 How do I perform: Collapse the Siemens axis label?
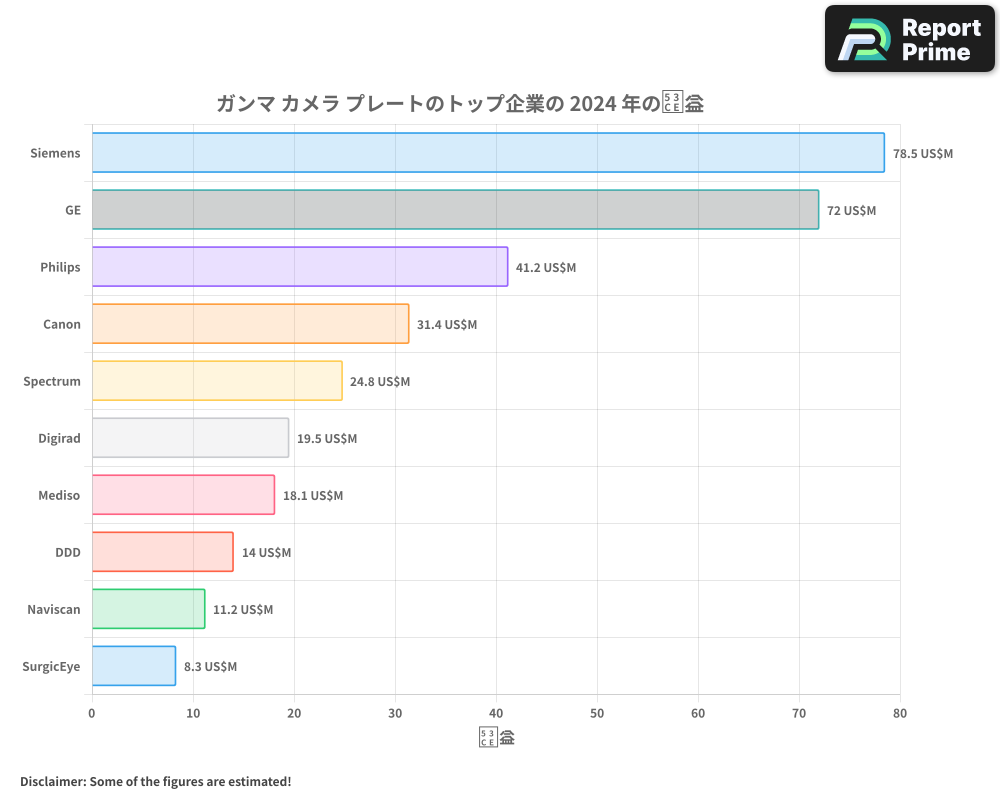point(55,153)
